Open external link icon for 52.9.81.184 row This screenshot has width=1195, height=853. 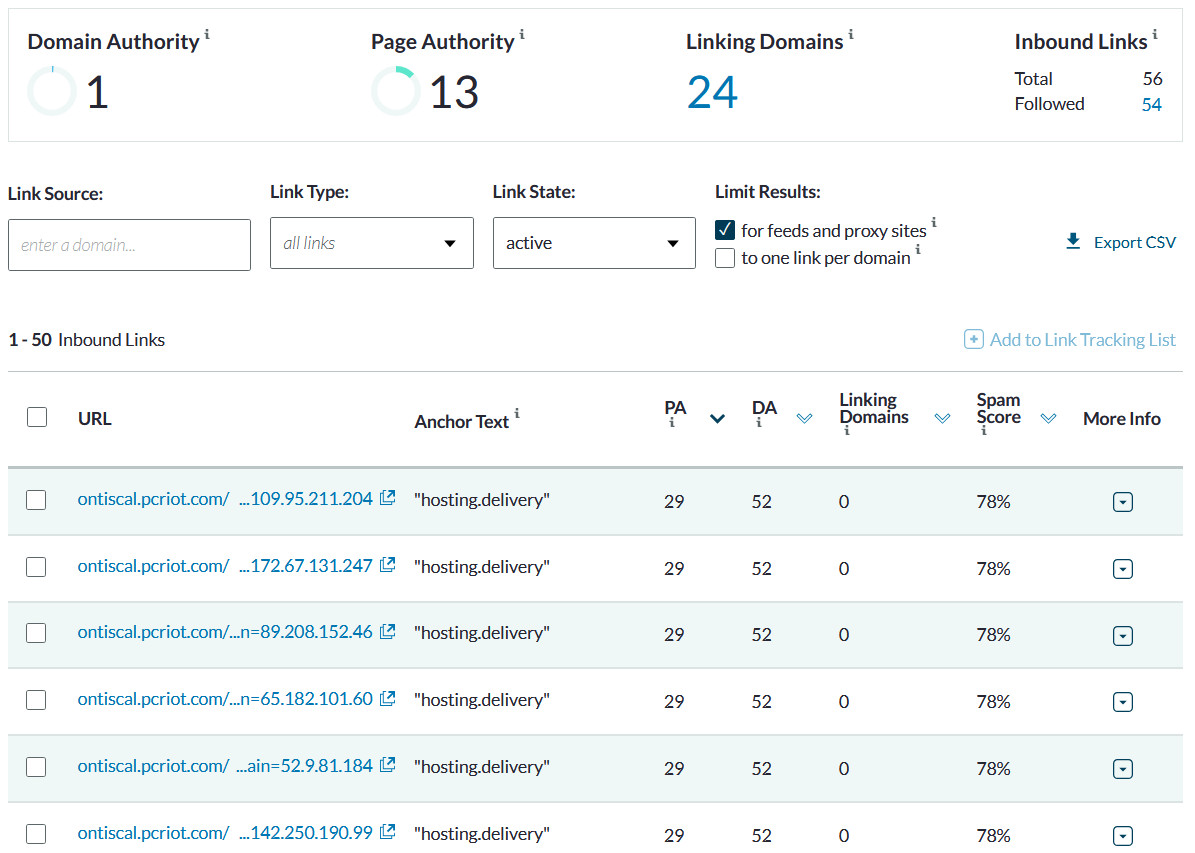387,765
